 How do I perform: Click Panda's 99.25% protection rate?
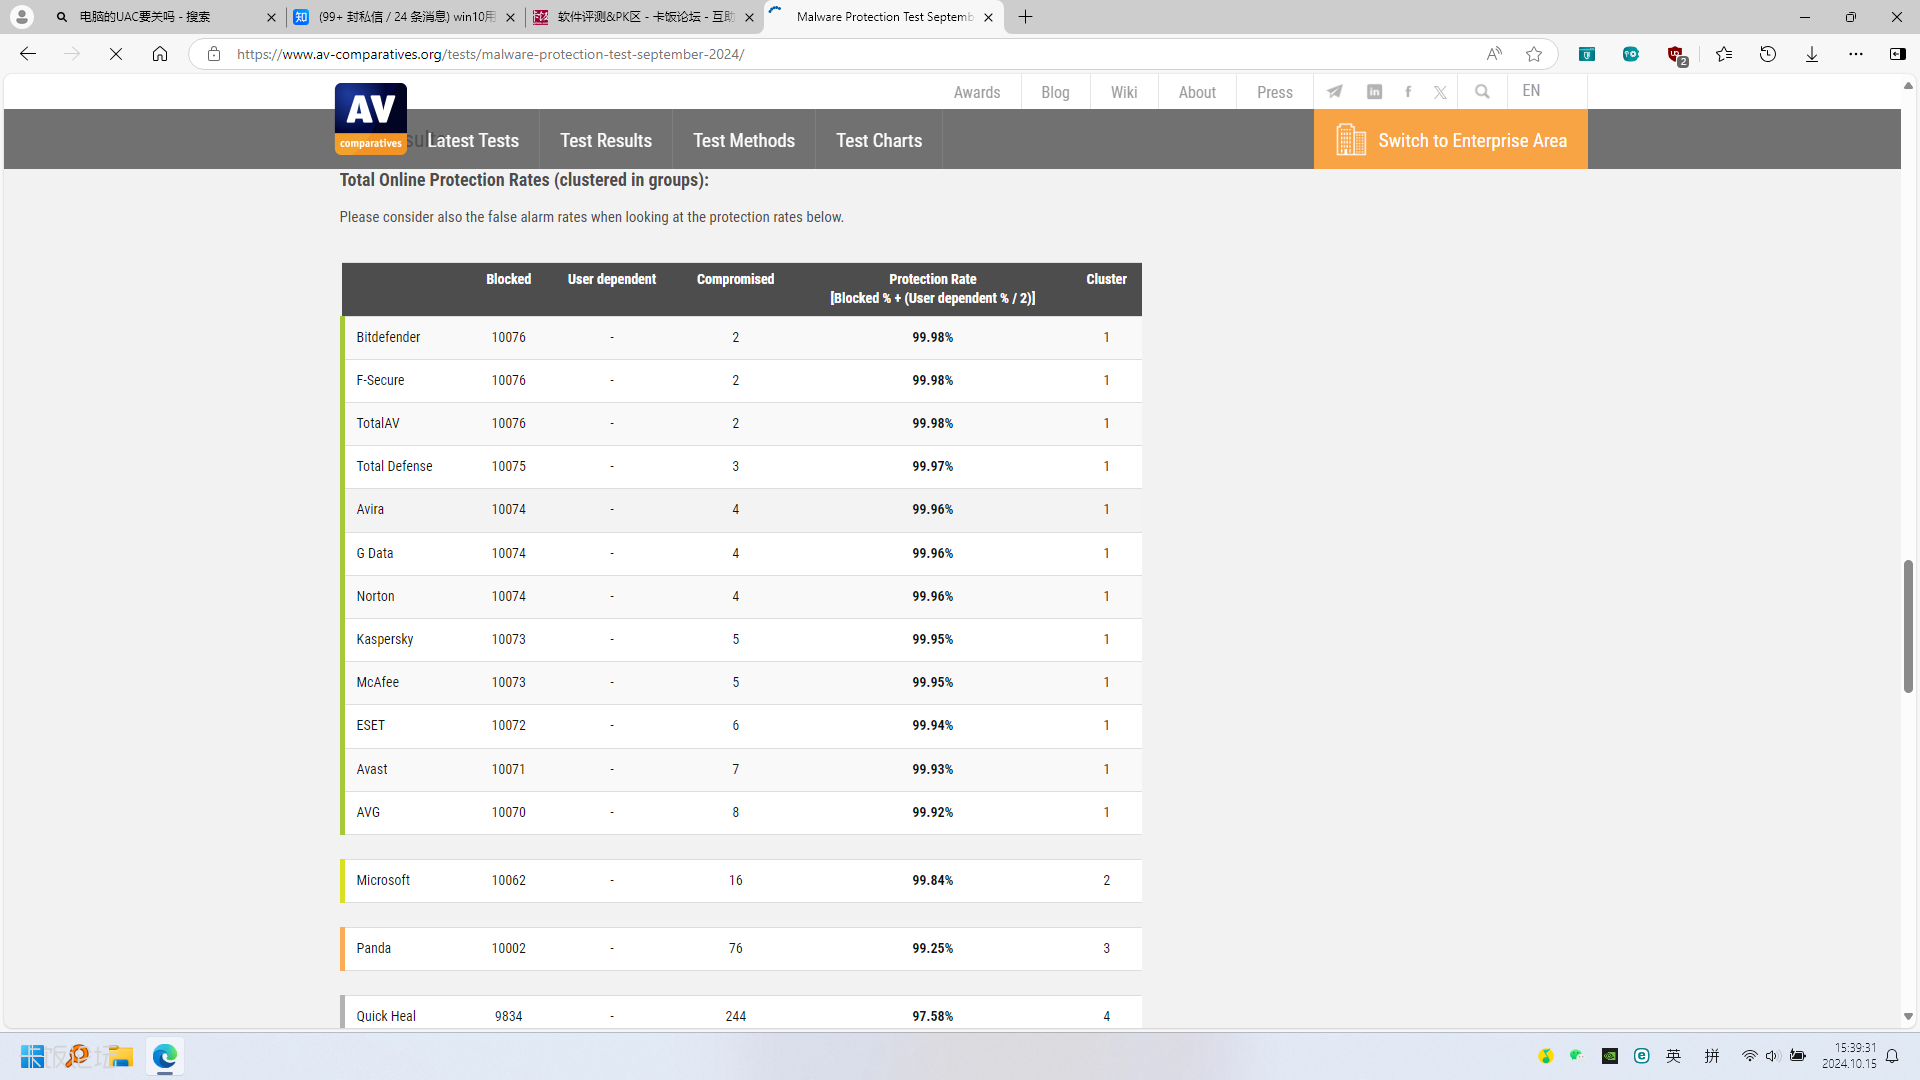(932, 948)
